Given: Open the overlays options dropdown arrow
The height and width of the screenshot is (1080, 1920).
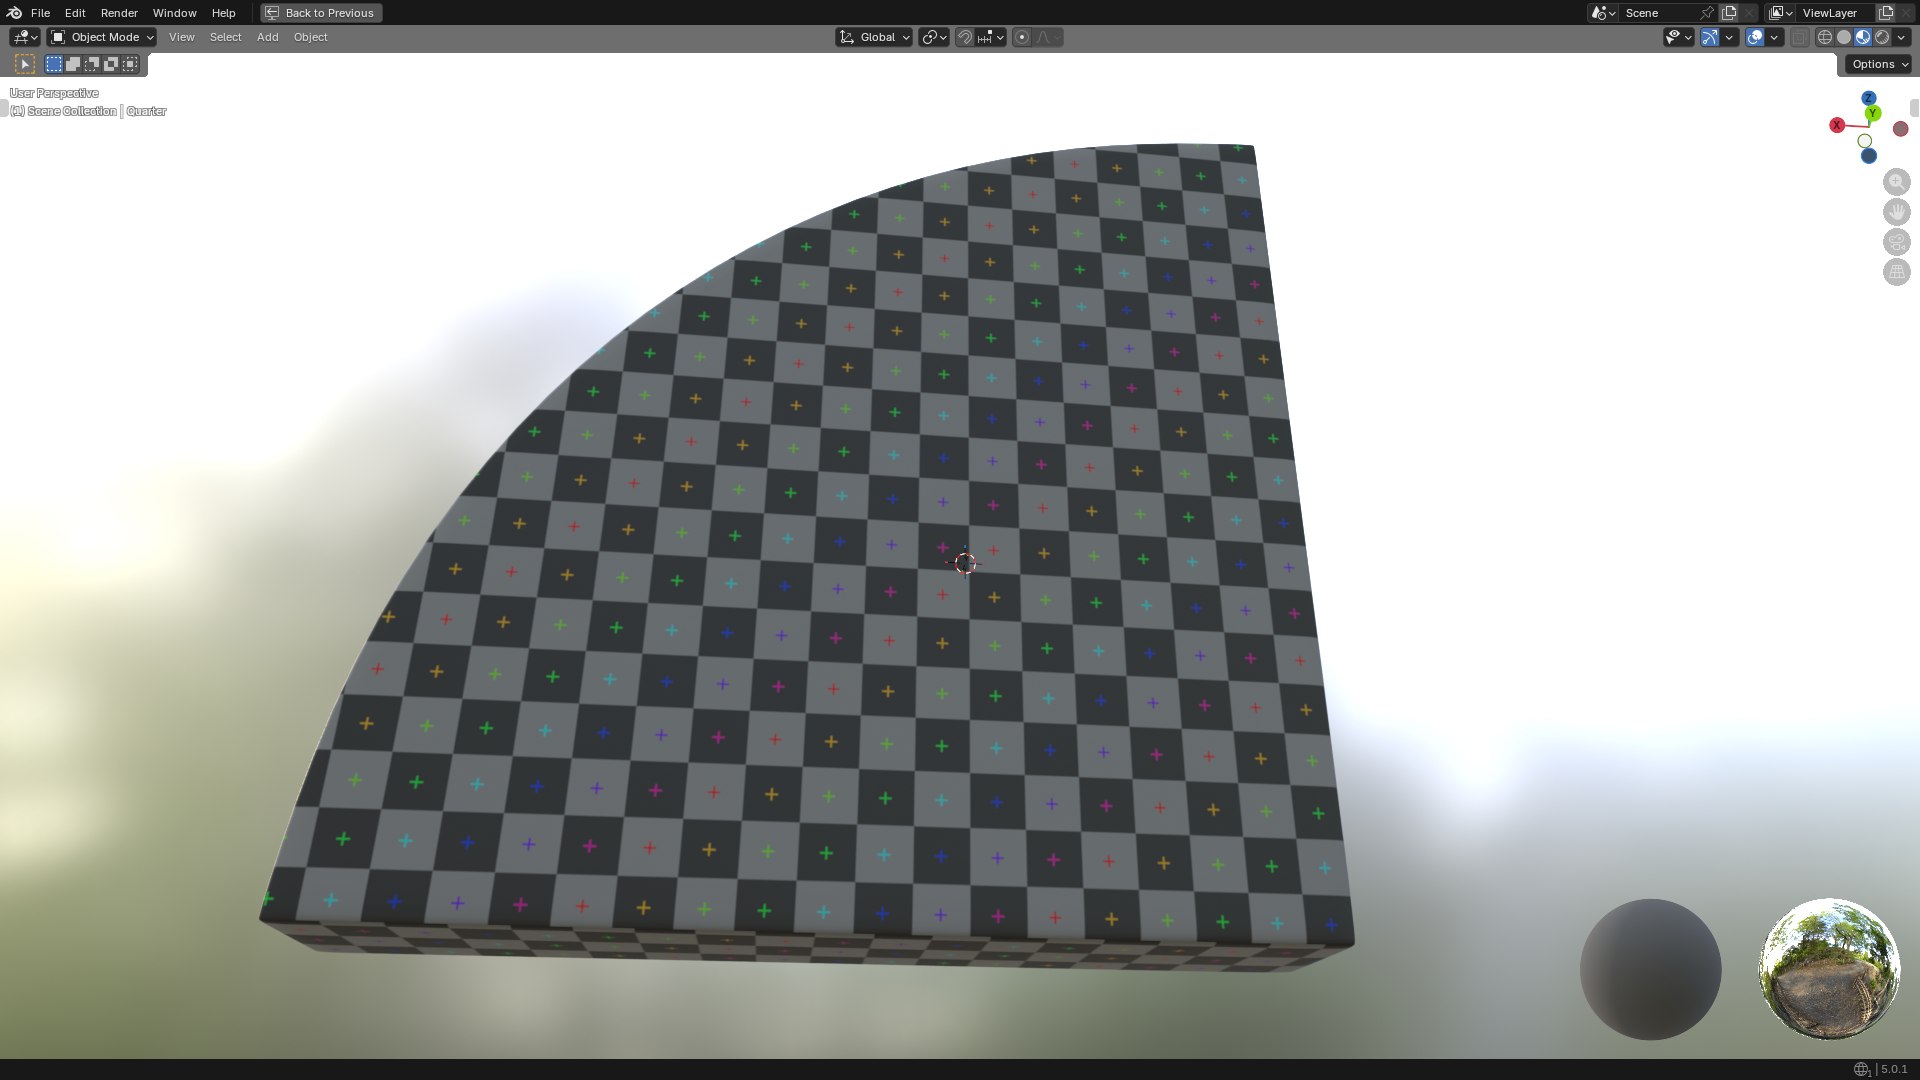Looking at the screenshot, I should [x=1774, y=37].
